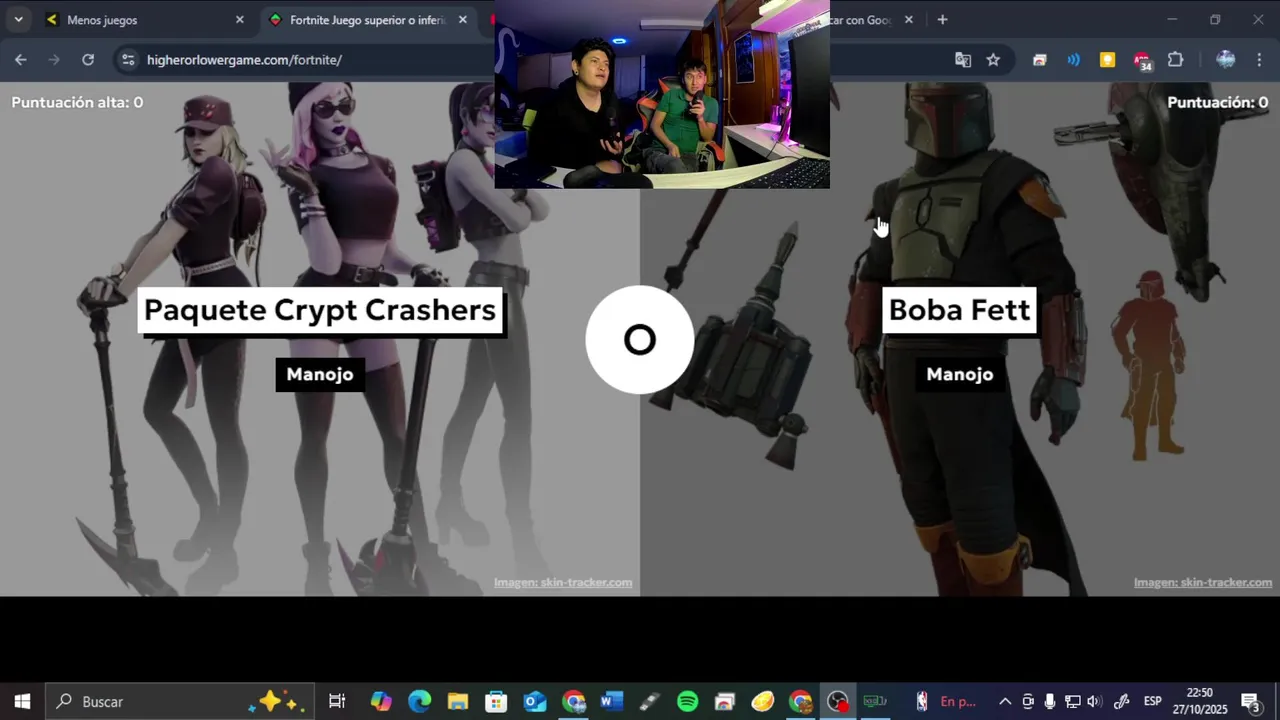Screen dimensions: 1280x720
Task: Select the Fortnite Juego superior o inferior tab
Action: pos(369,19)
